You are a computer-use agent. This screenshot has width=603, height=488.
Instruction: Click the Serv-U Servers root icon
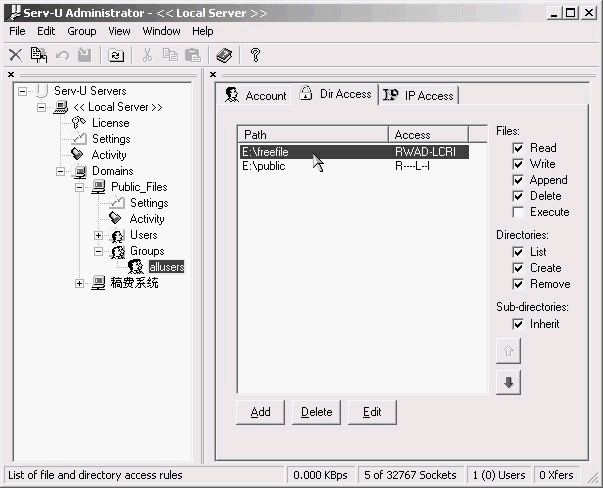42,91
